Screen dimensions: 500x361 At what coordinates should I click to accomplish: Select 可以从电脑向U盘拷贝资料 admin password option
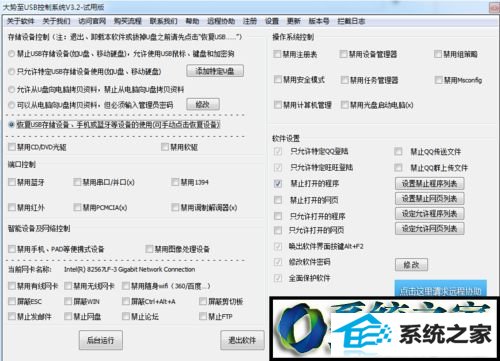point(12,105)
